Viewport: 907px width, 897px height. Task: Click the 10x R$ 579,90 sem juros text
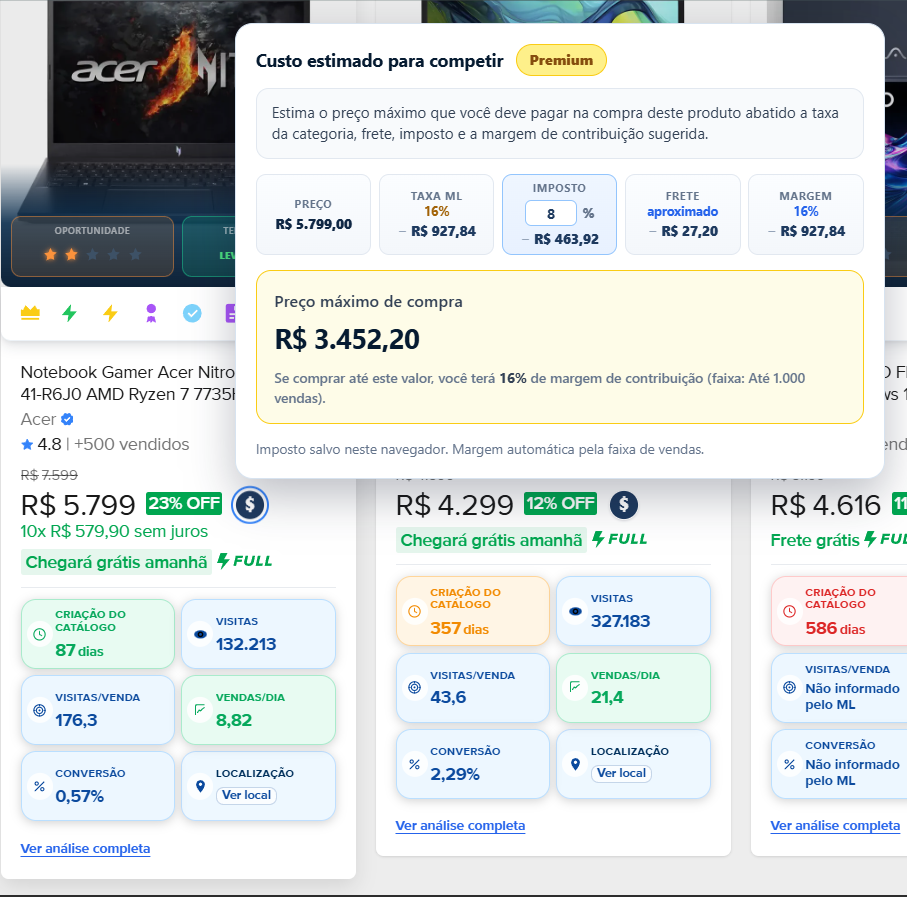tap(114, 531)
